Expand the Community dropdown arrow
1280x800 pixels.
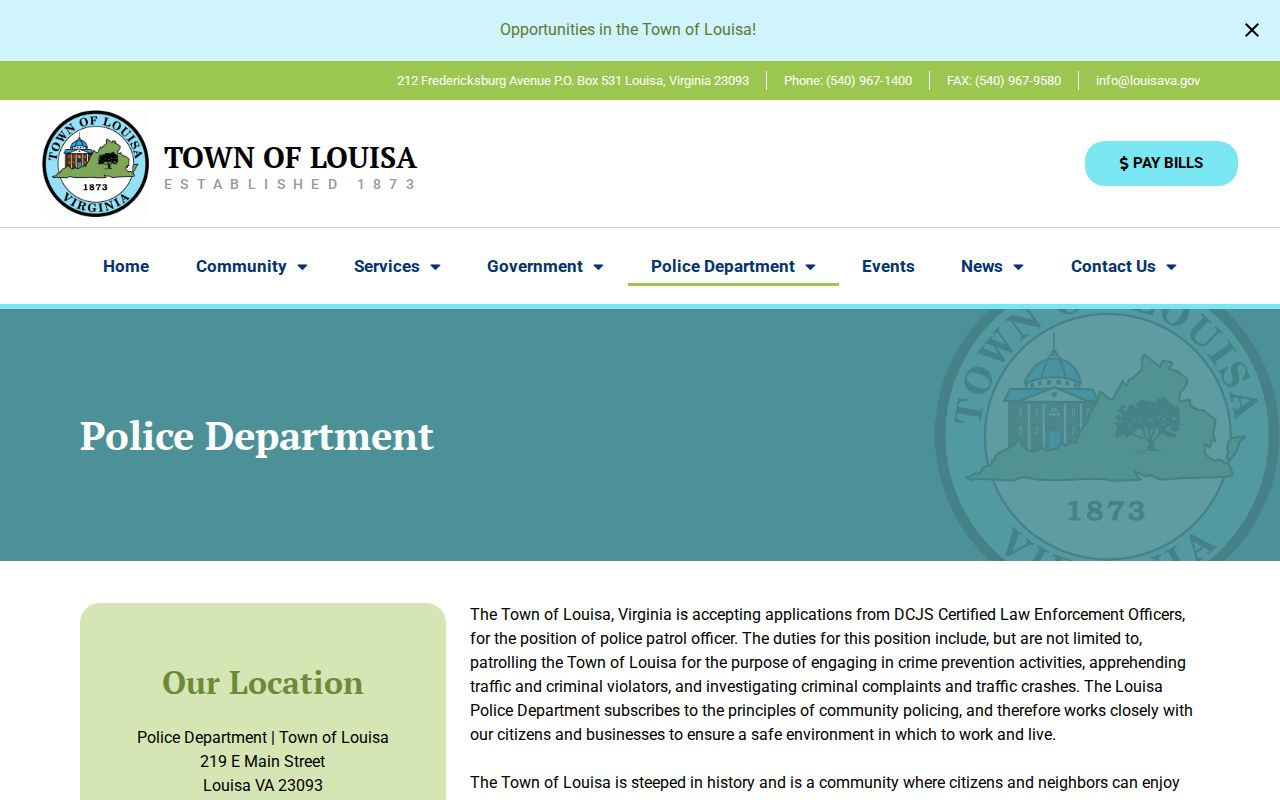pyautogui.click(x=302, y=267)
